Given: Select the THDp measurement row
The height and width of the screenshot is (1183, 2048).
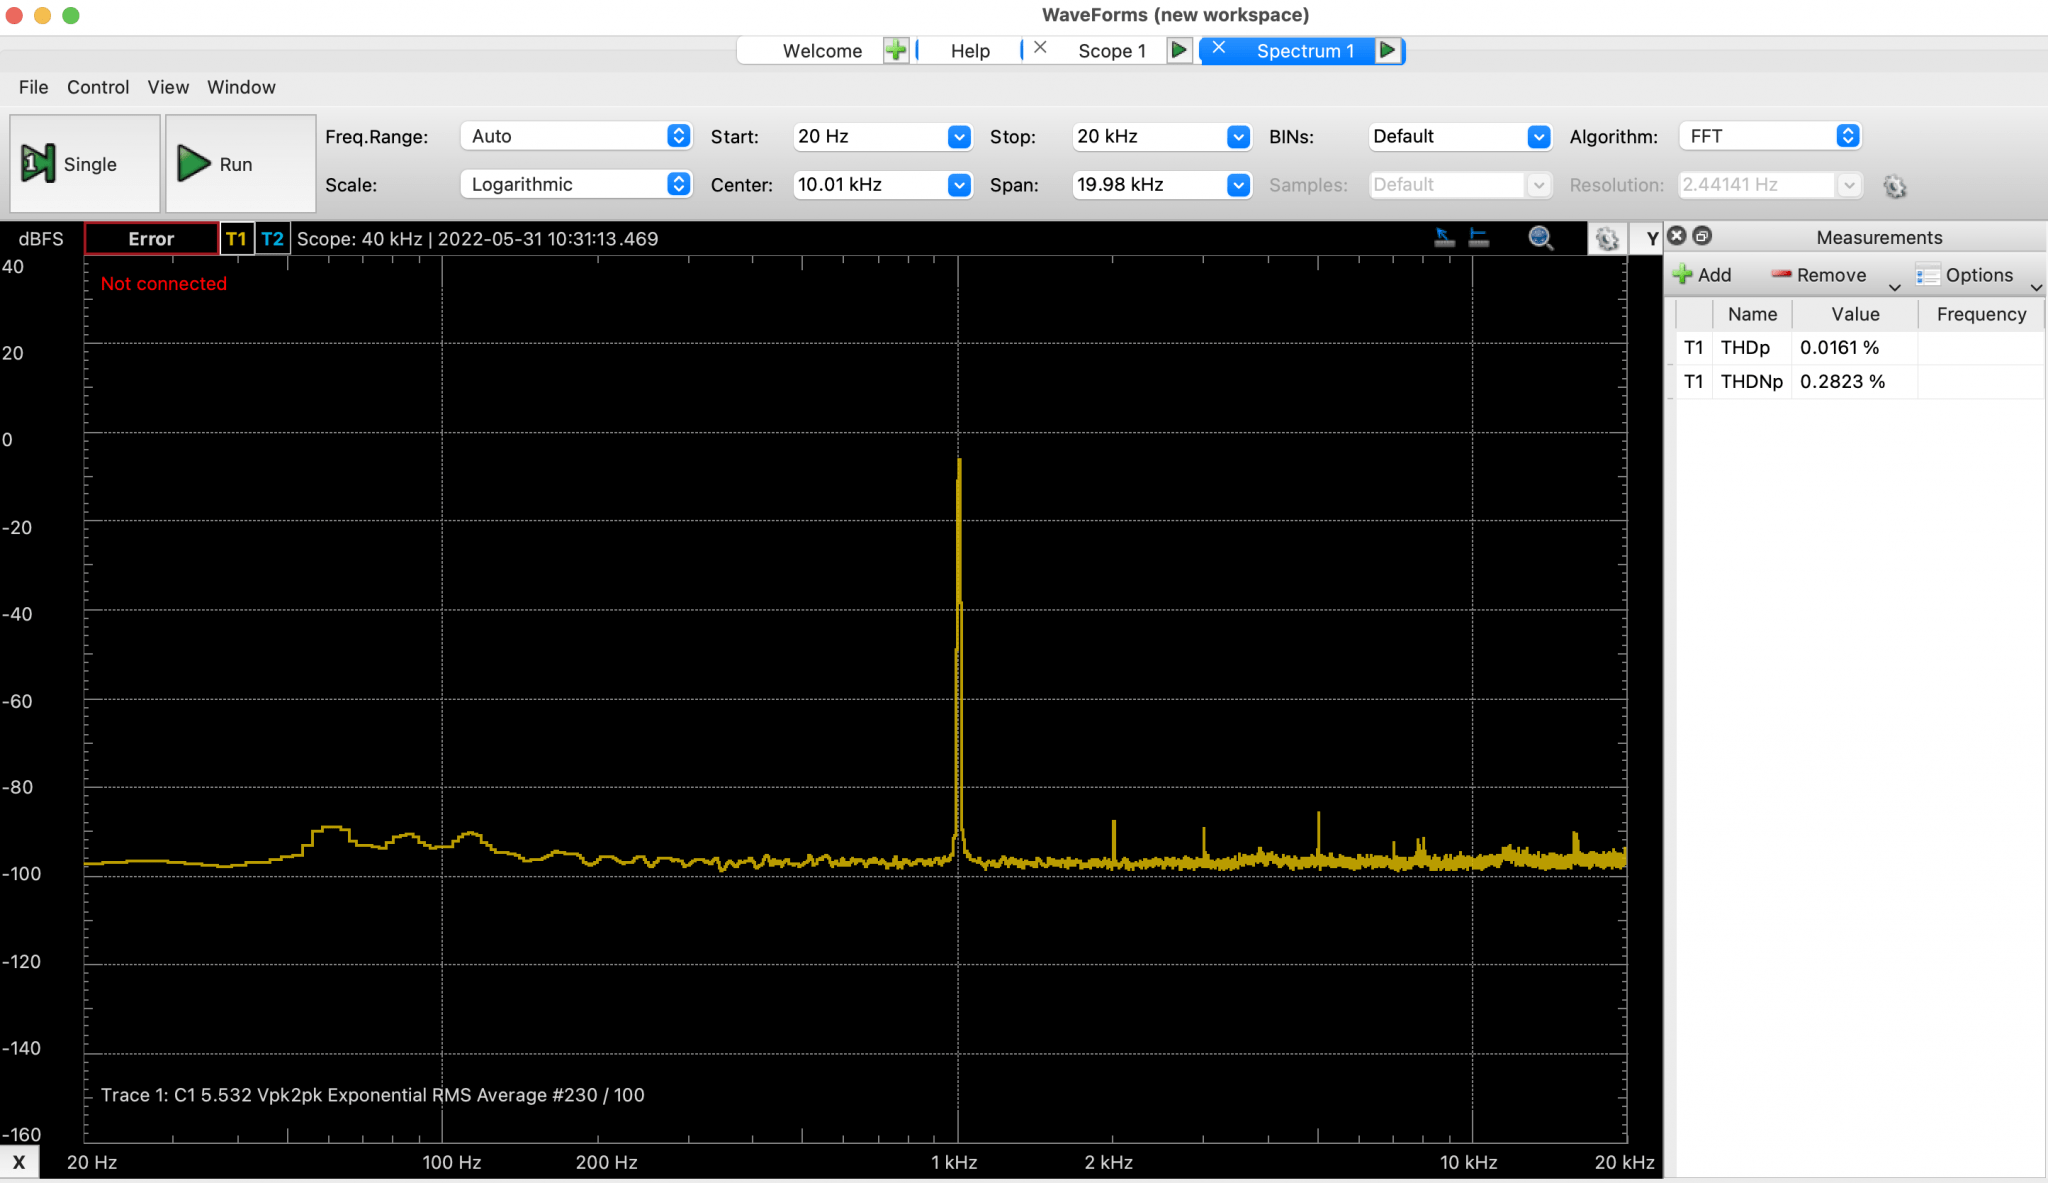Looking at the screenshot, I should pos(1860,347).
